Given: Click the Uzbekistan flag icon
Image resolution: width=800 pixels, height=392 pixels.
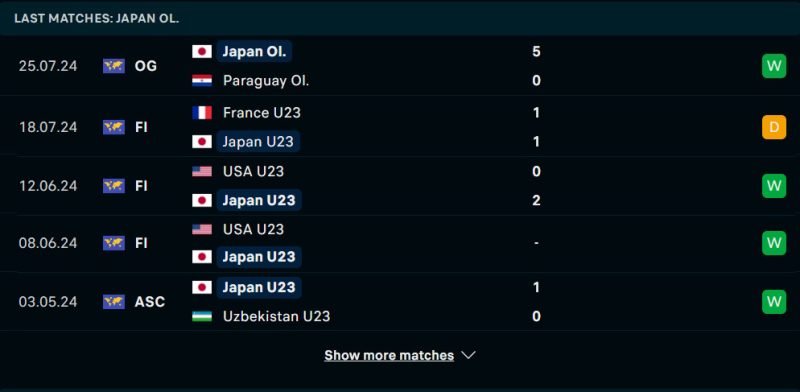Looking at the screenshot, I should click(x=202, y=316).
